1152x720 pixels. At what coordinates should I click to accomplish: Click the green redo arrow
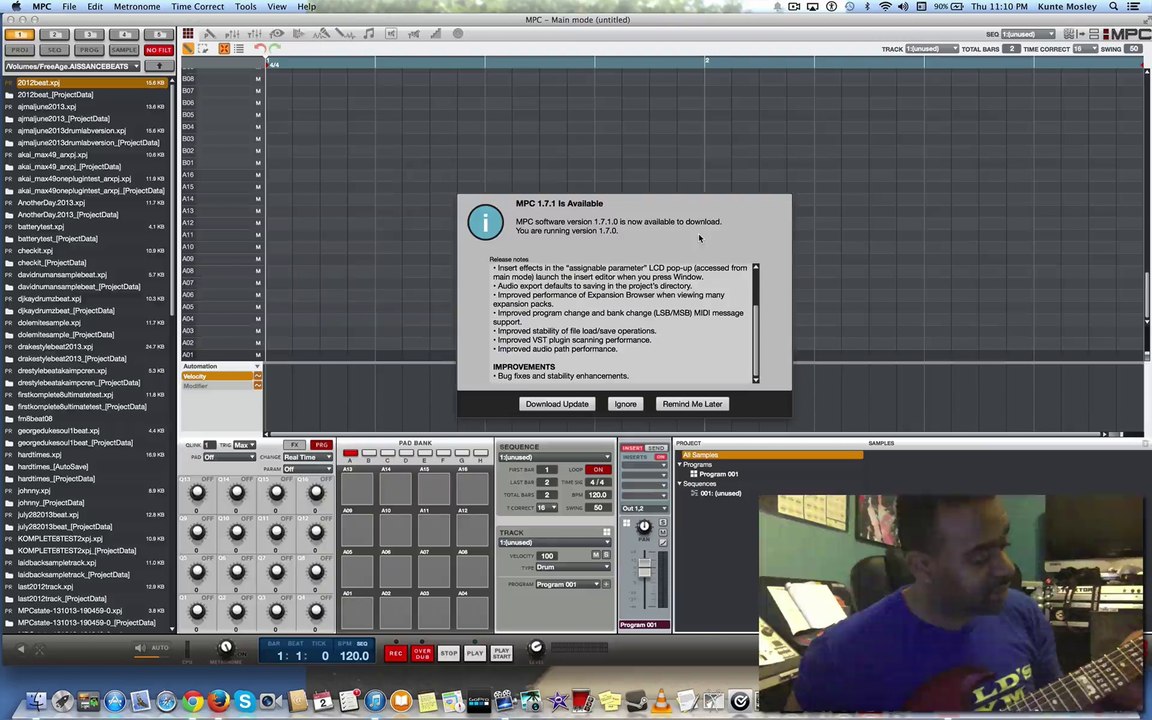click(275, 48)
